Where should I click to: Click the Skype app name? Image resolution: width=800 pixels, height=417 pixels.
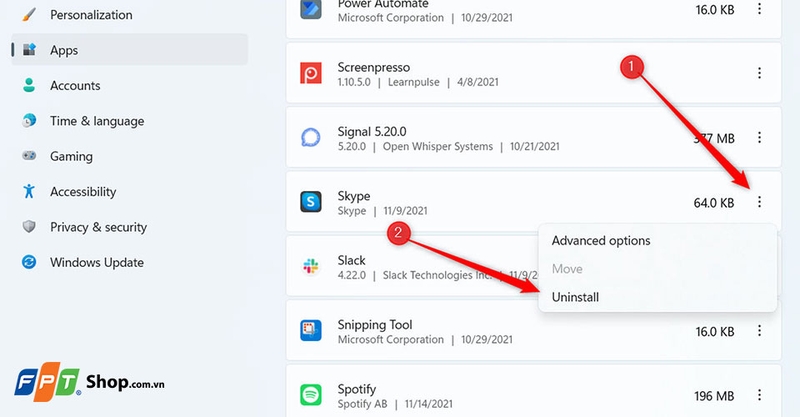(x=354, y=197)
